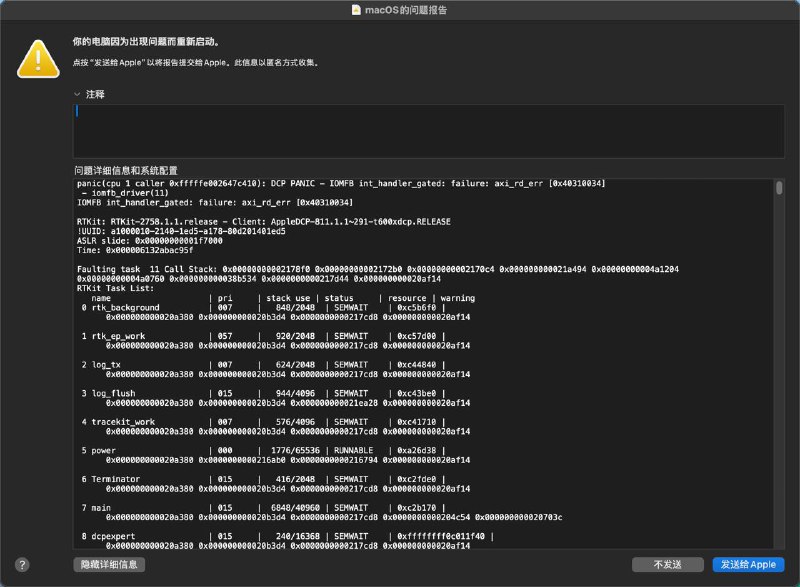Click 发送给 Apple button
Viewport: 800px width, 587px height.
point(748,565)
